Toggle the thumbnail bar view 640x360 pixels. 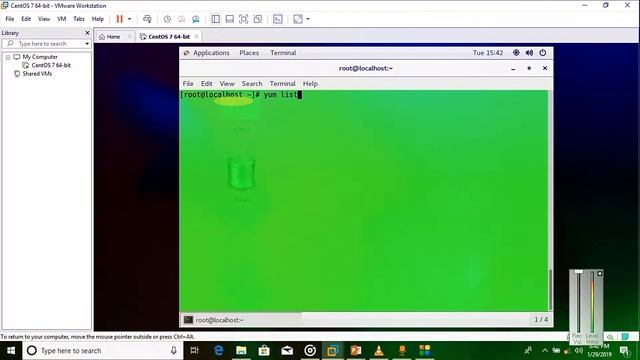point(230,19)
